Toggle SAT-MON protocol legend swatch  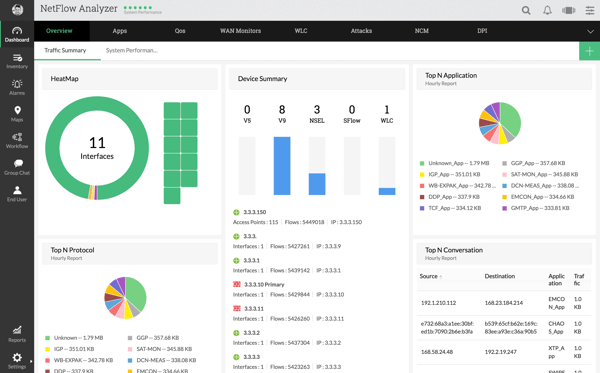130,349
